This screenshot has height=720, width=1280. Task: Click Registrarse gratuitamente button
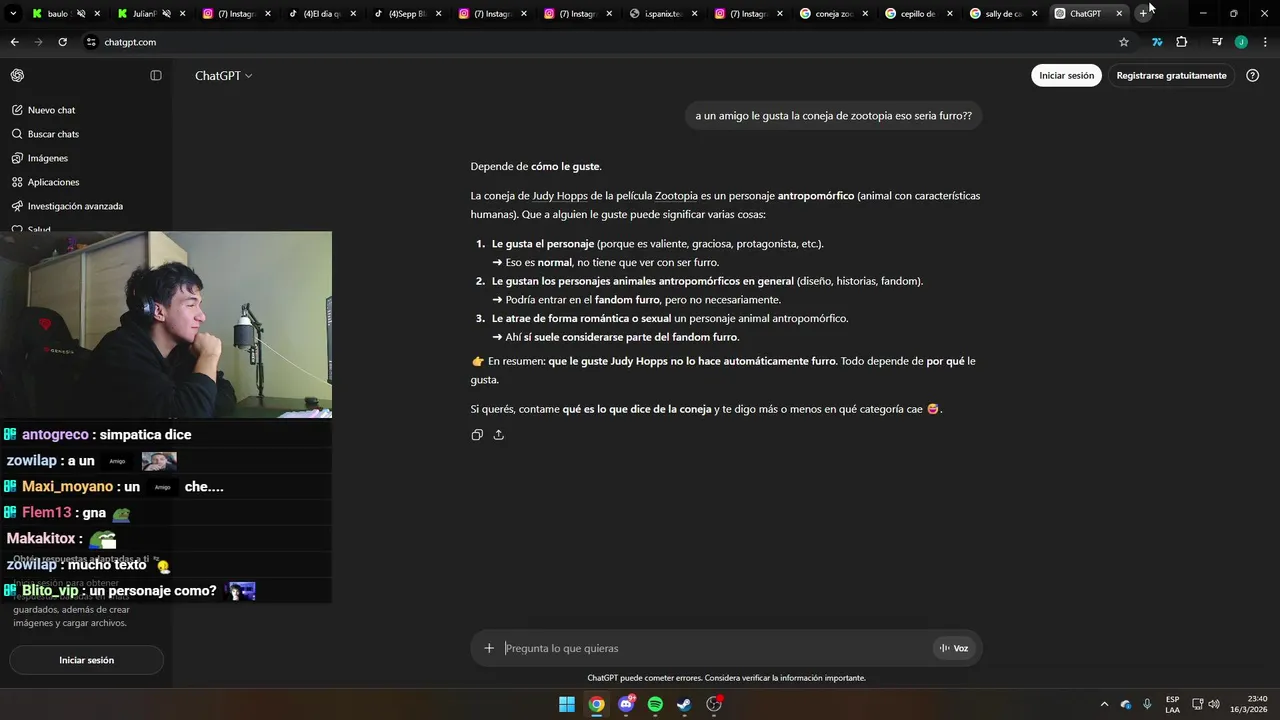1171,75
